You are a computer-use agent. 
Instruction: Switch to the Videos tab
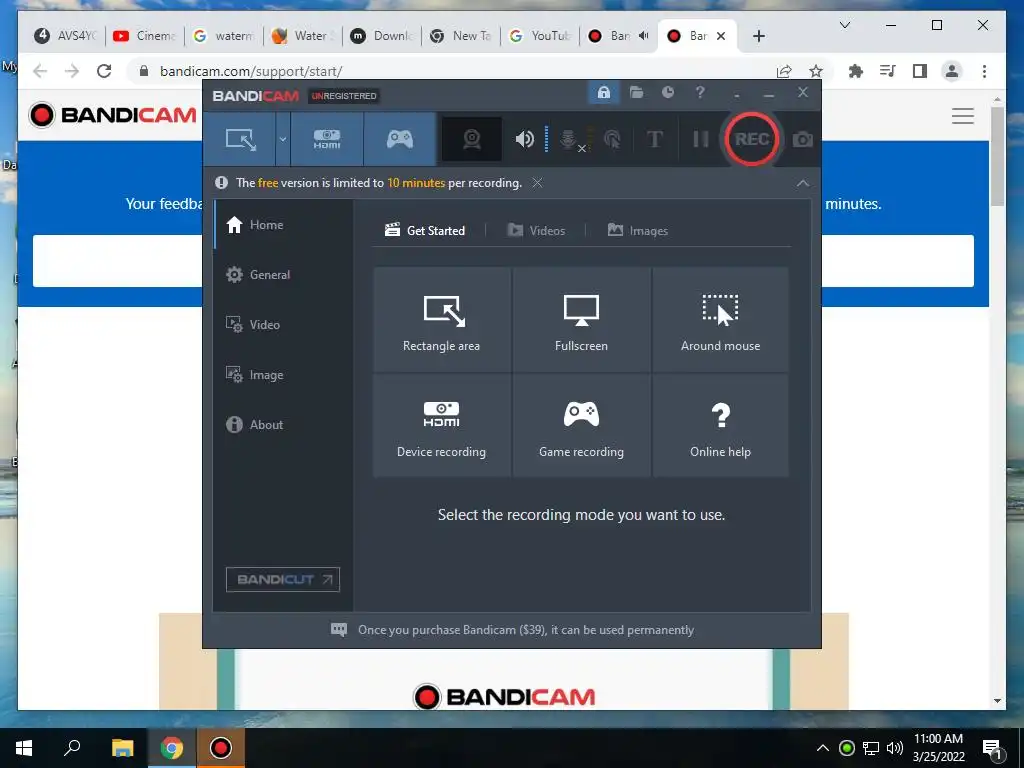pos(536,231)
